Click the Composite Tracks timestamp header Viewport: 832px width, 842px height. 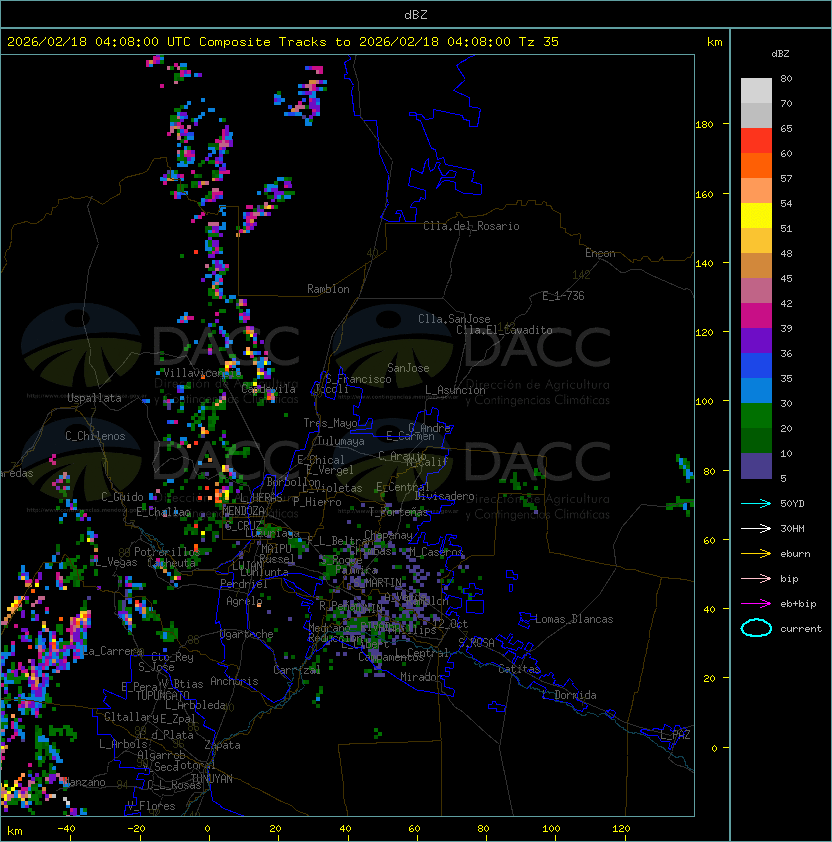click(283, 42)
